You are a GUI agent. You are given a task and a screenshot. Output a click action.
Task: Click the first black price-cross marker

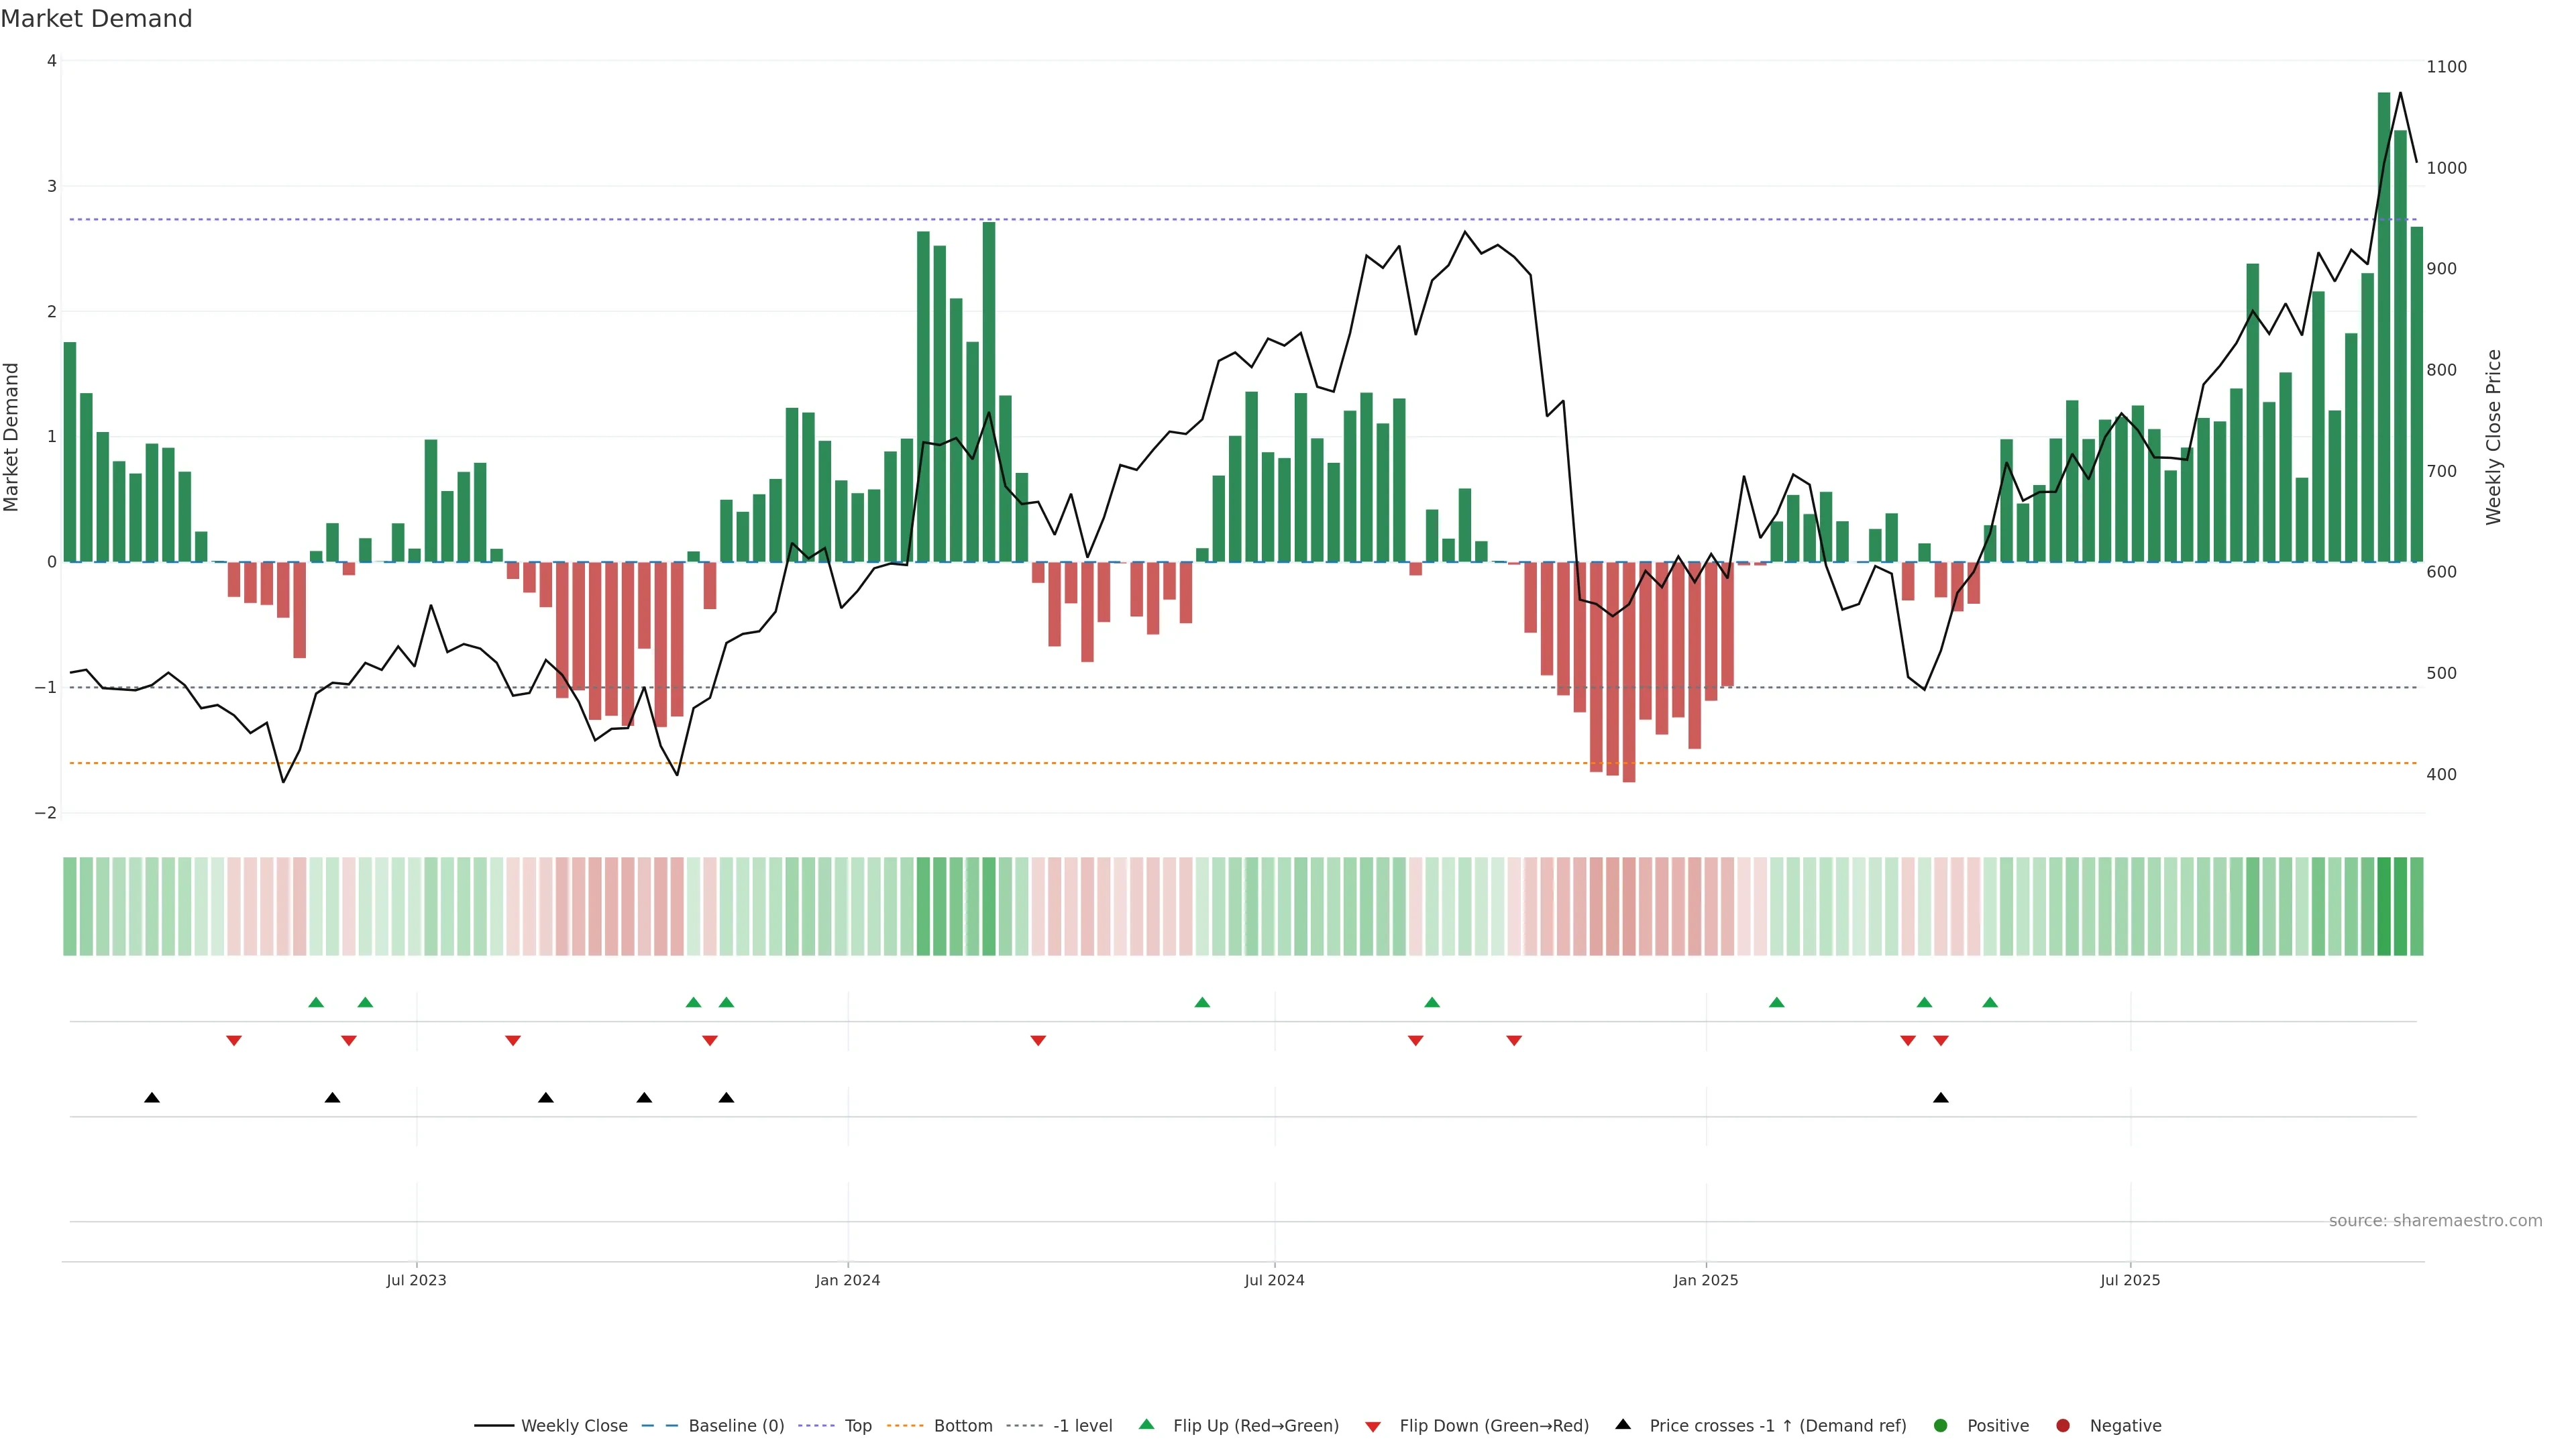(152, 1098)
